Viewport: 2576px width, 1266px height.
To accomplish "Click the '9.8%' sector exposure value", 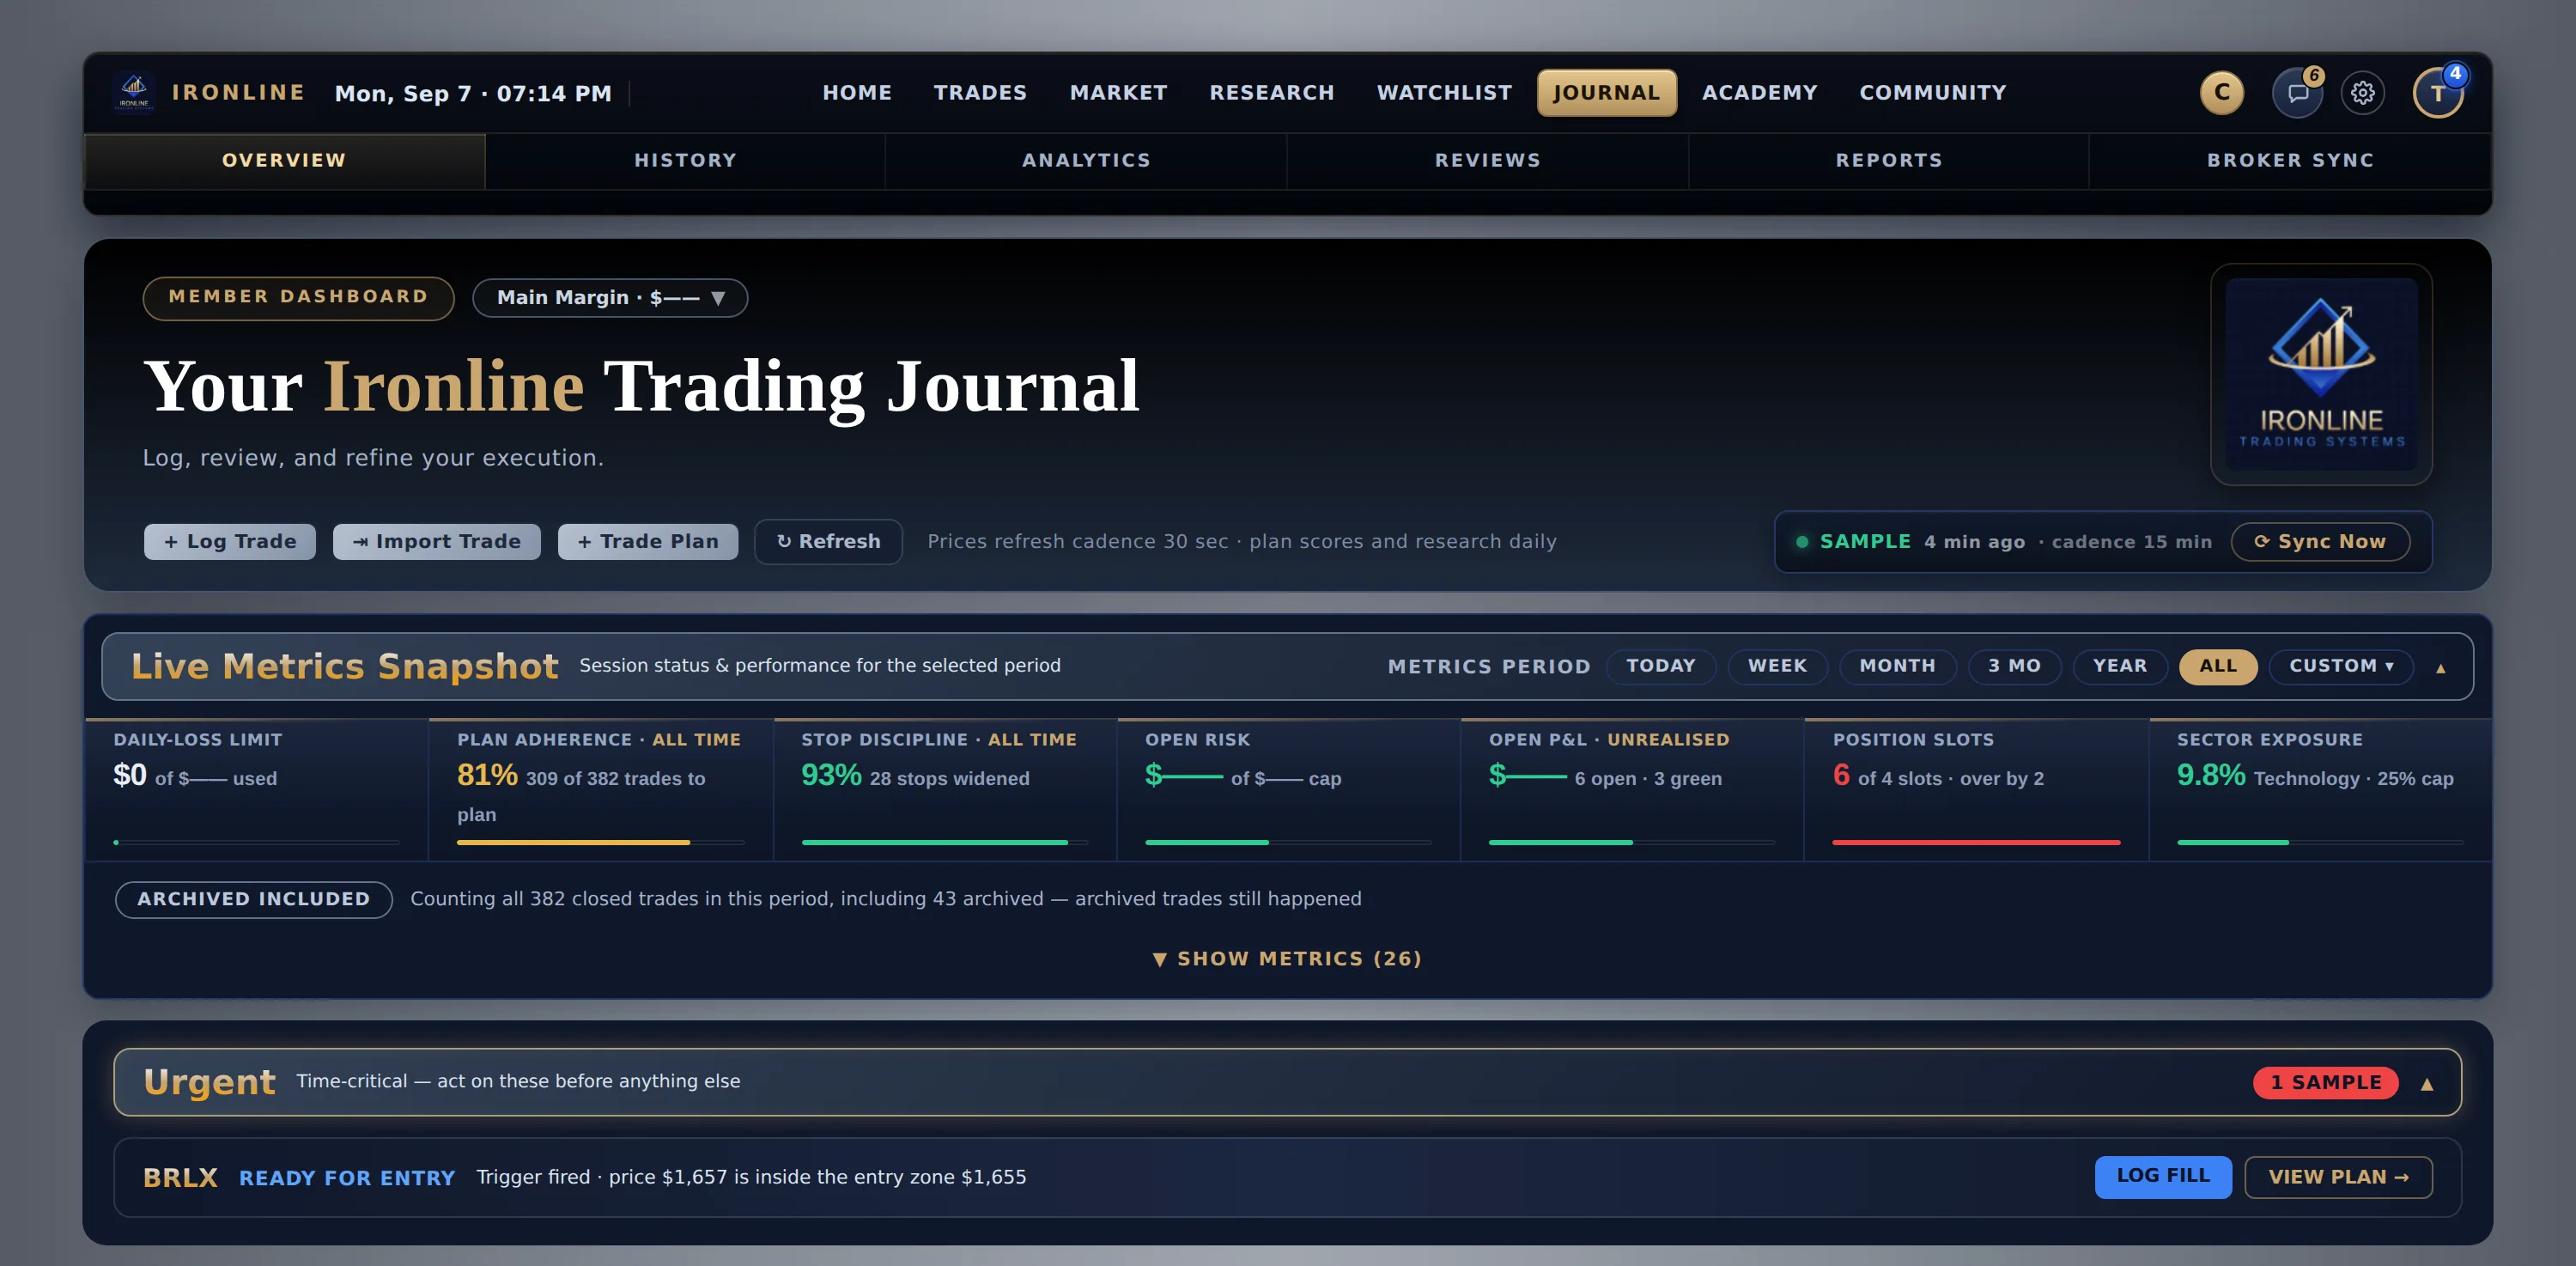I will [x=2211, y=776].
